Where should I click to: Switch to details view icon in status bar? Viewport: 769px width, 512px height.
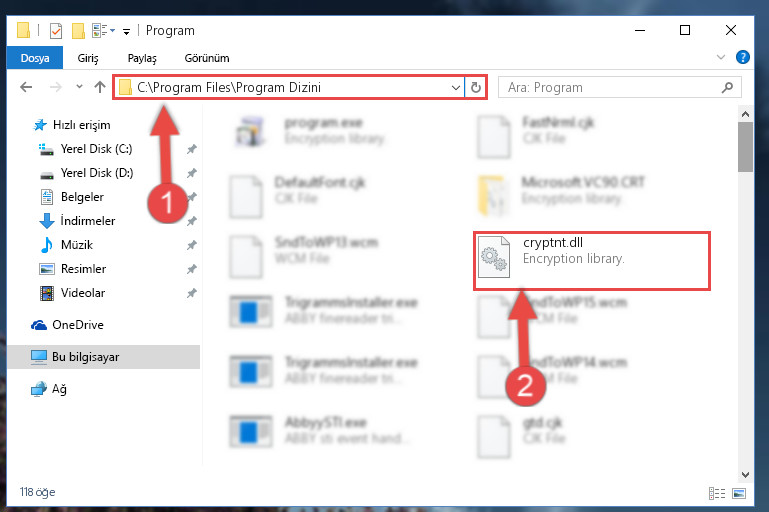(x=717, y=493)
